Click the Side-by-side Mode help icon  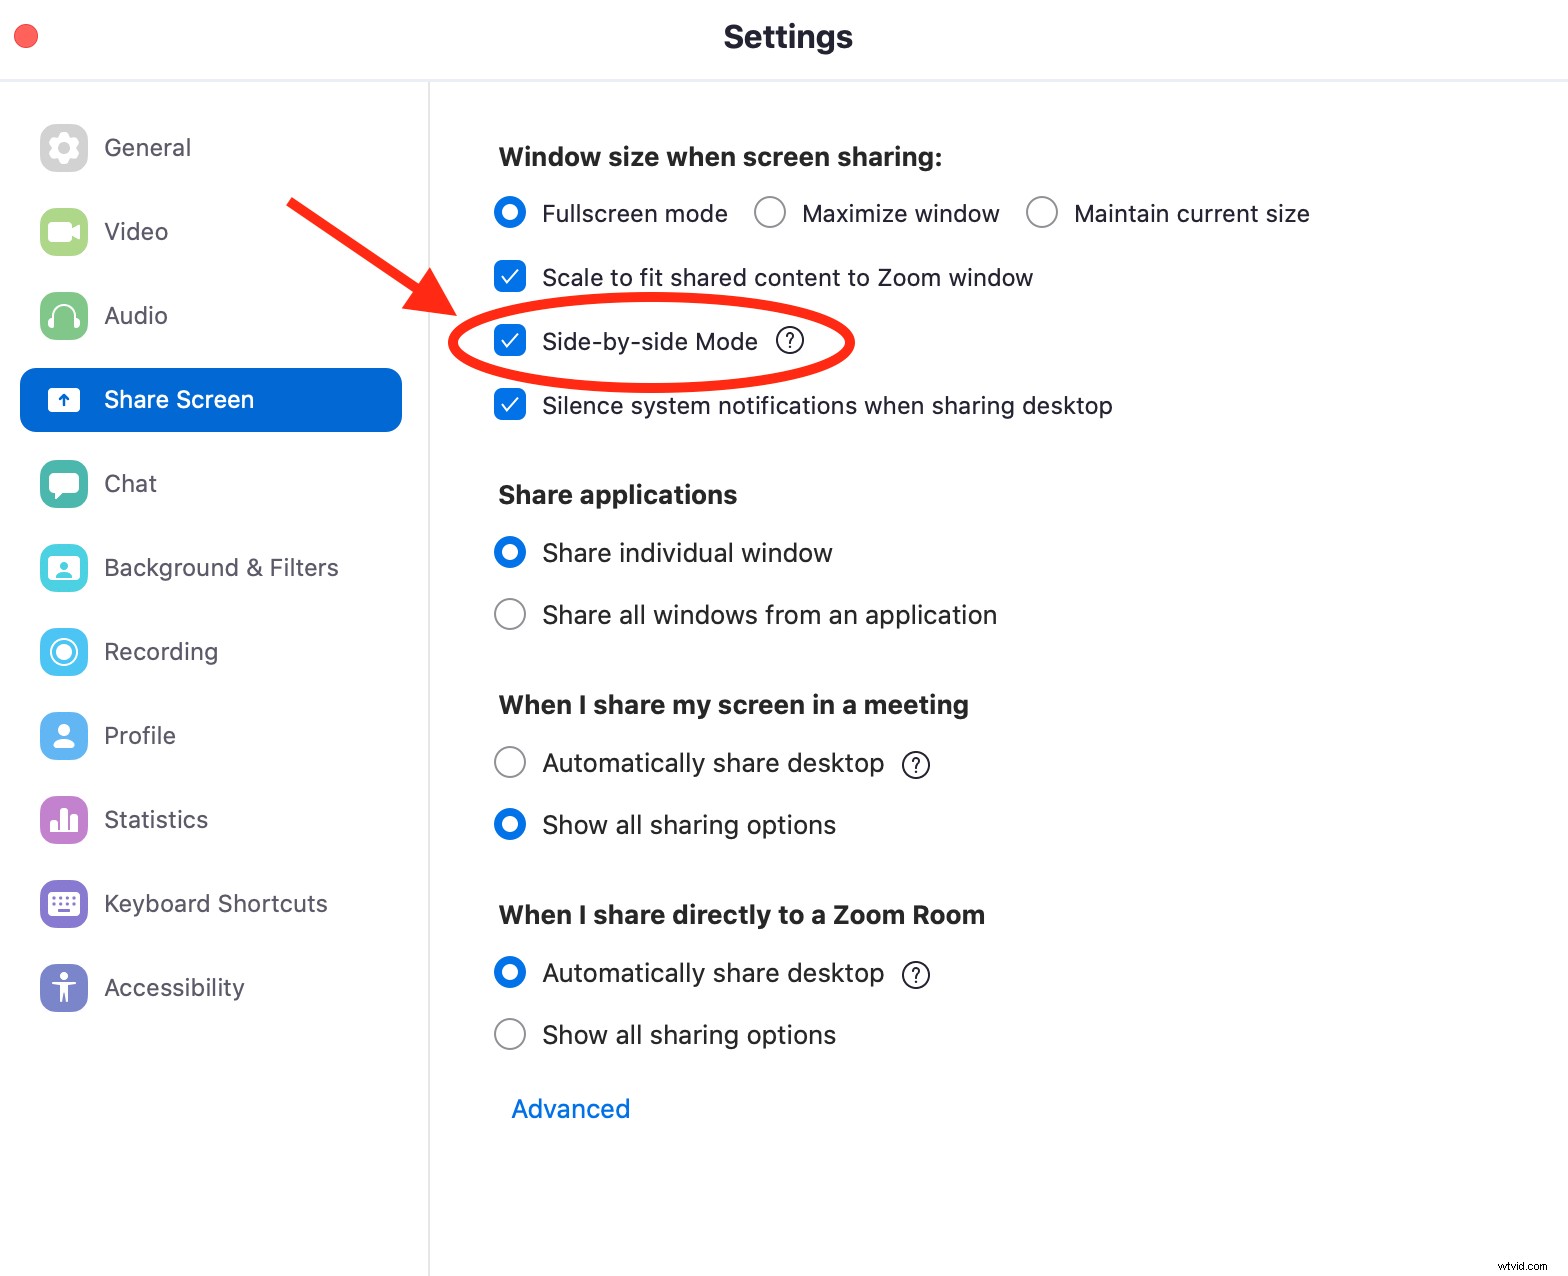[789, 341]
